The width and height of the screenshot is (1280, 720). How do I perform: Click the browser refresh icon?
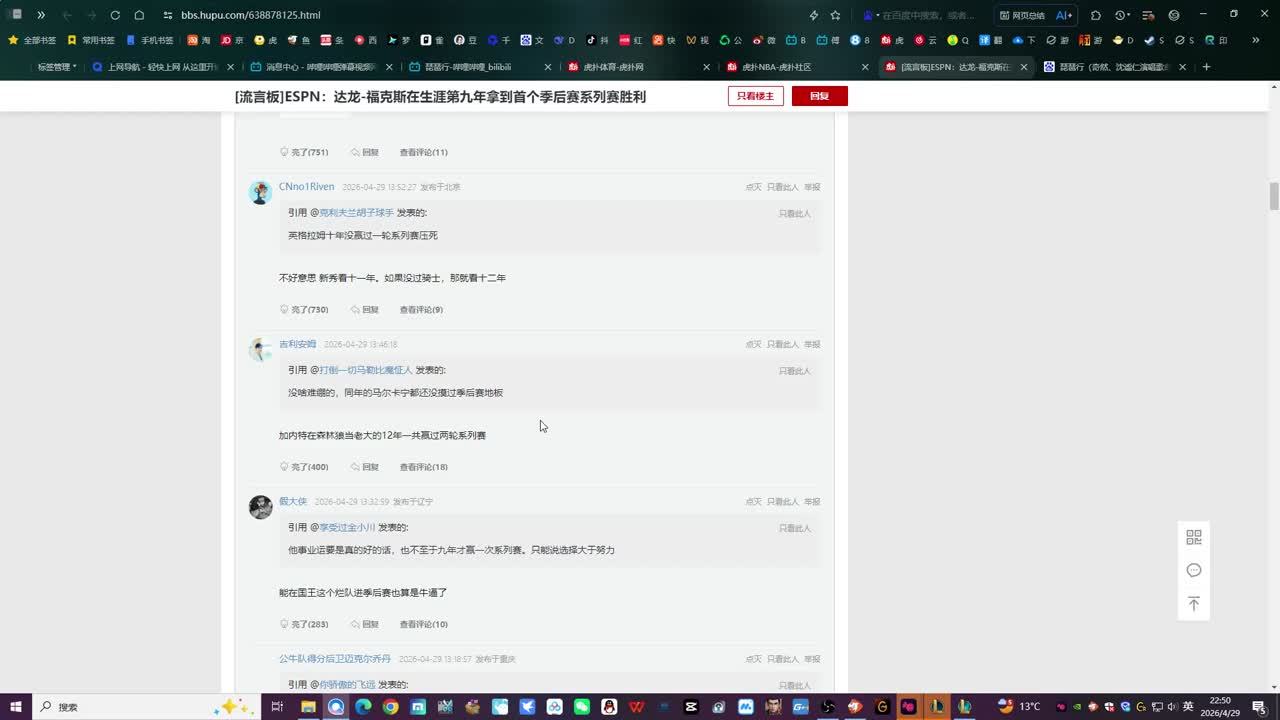(x=115, y=15)
